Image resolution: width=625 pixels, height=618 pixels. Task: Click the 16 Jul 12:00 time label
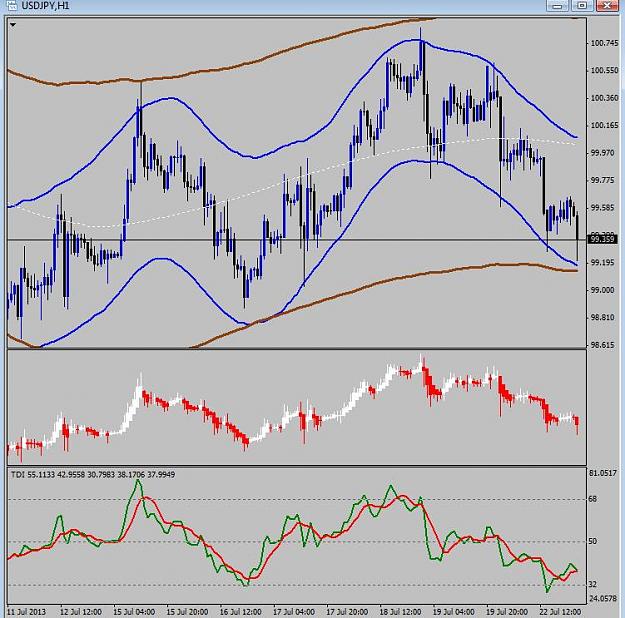tap(241, 612)
